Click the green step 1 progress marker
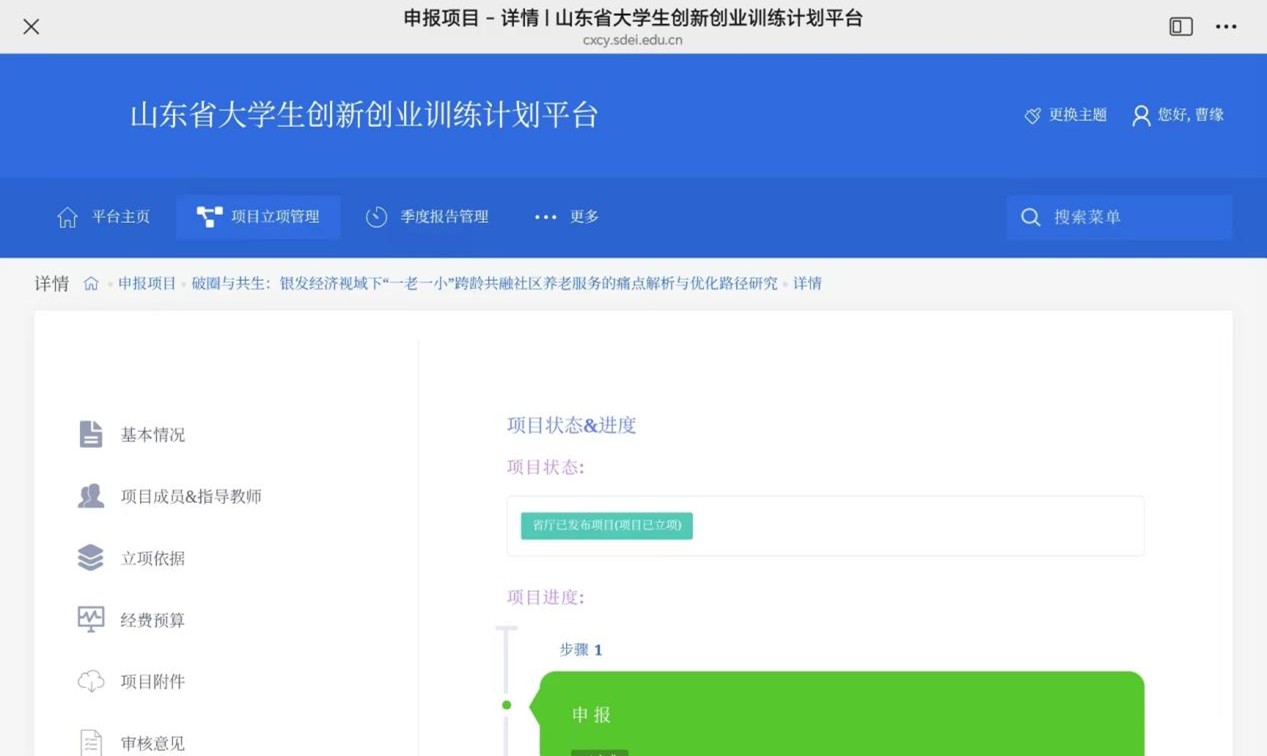Image resolution: width=1267 pixels, height=756 pixels. [506, 705]
